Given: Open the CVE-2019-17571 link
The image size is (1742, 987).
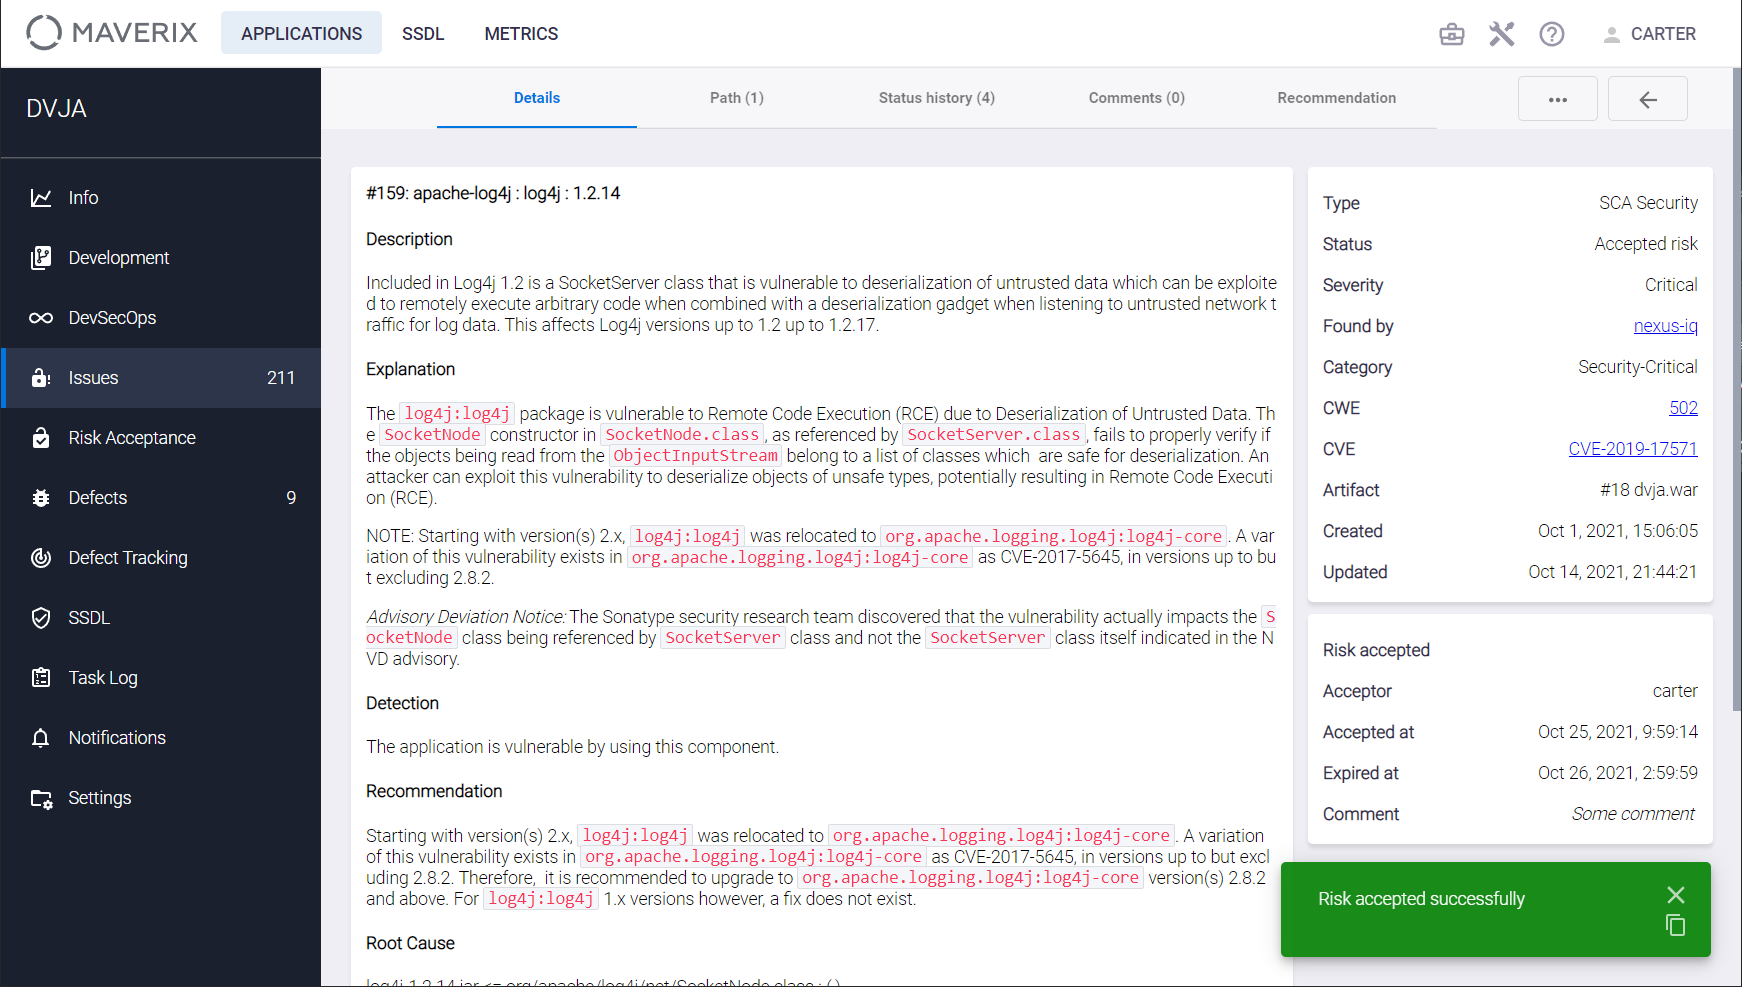Looking at the screenshot, I should [1633, 449].
